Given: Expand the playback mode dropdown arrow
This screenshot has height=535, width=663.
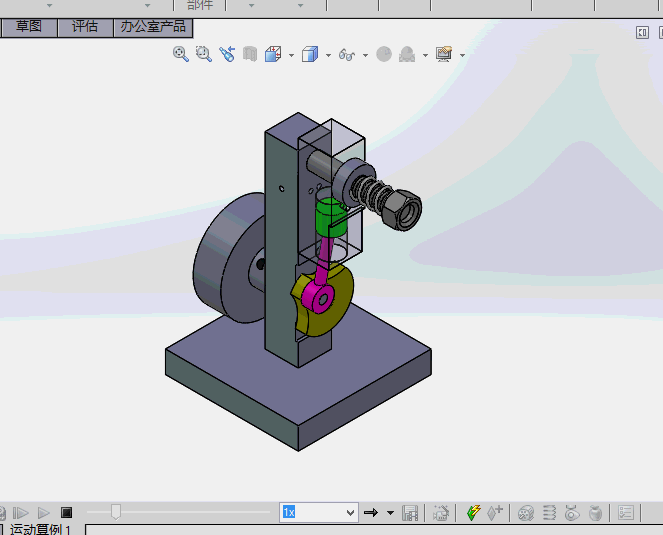Looking at the screenshot, I should 390,513.
